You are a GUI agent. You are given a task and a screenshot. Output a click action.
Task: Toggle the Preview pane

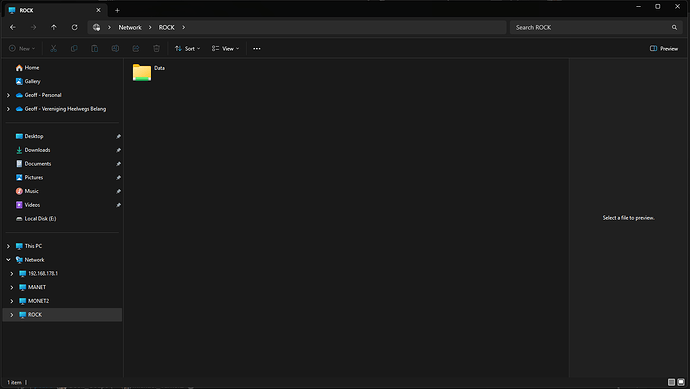664,48
